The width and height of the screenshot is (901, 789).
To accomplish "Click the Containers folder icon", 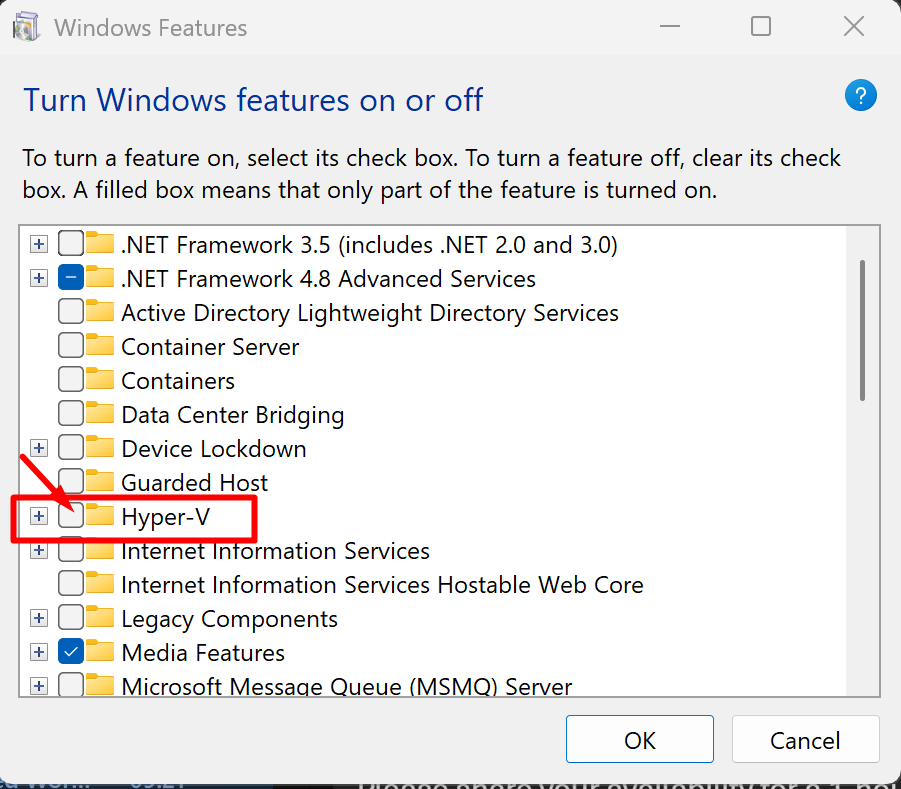I will [100, 381].
